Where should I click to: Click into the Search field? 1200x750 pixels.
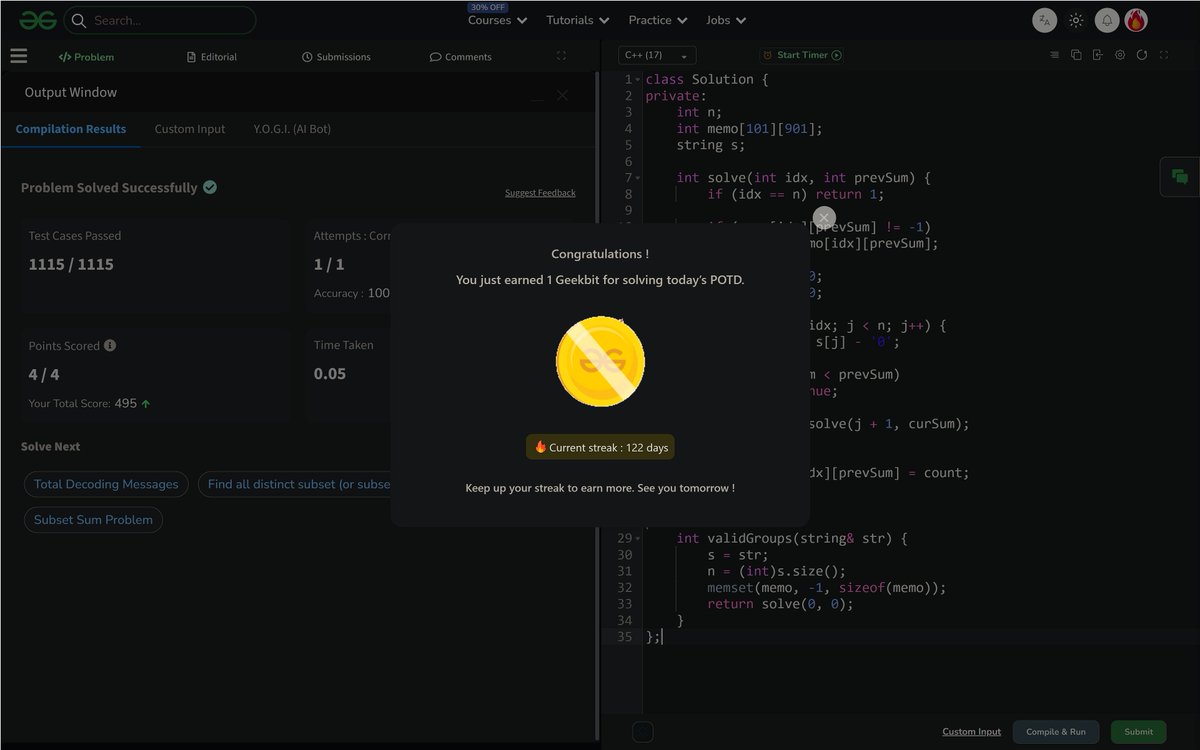160,20
